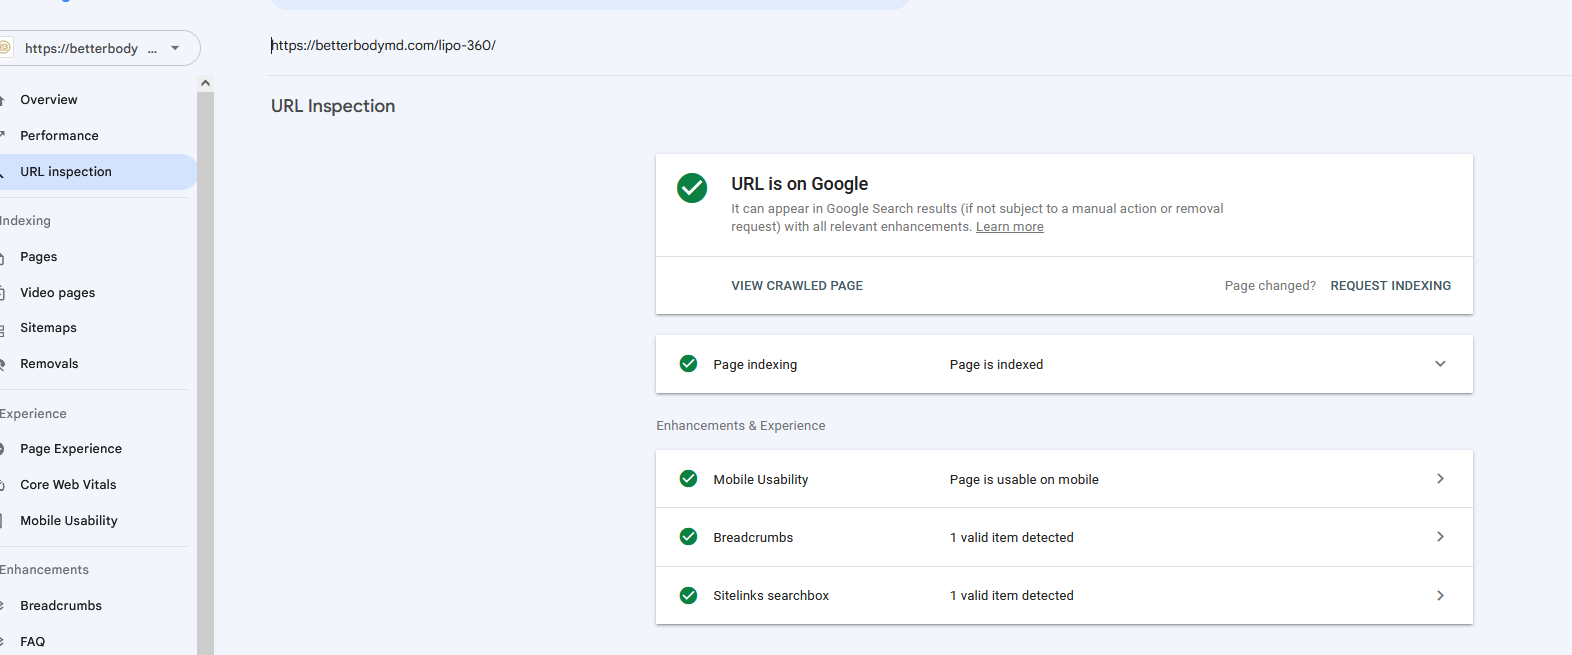Open the property selector dropdown arrow

[175, 48]
